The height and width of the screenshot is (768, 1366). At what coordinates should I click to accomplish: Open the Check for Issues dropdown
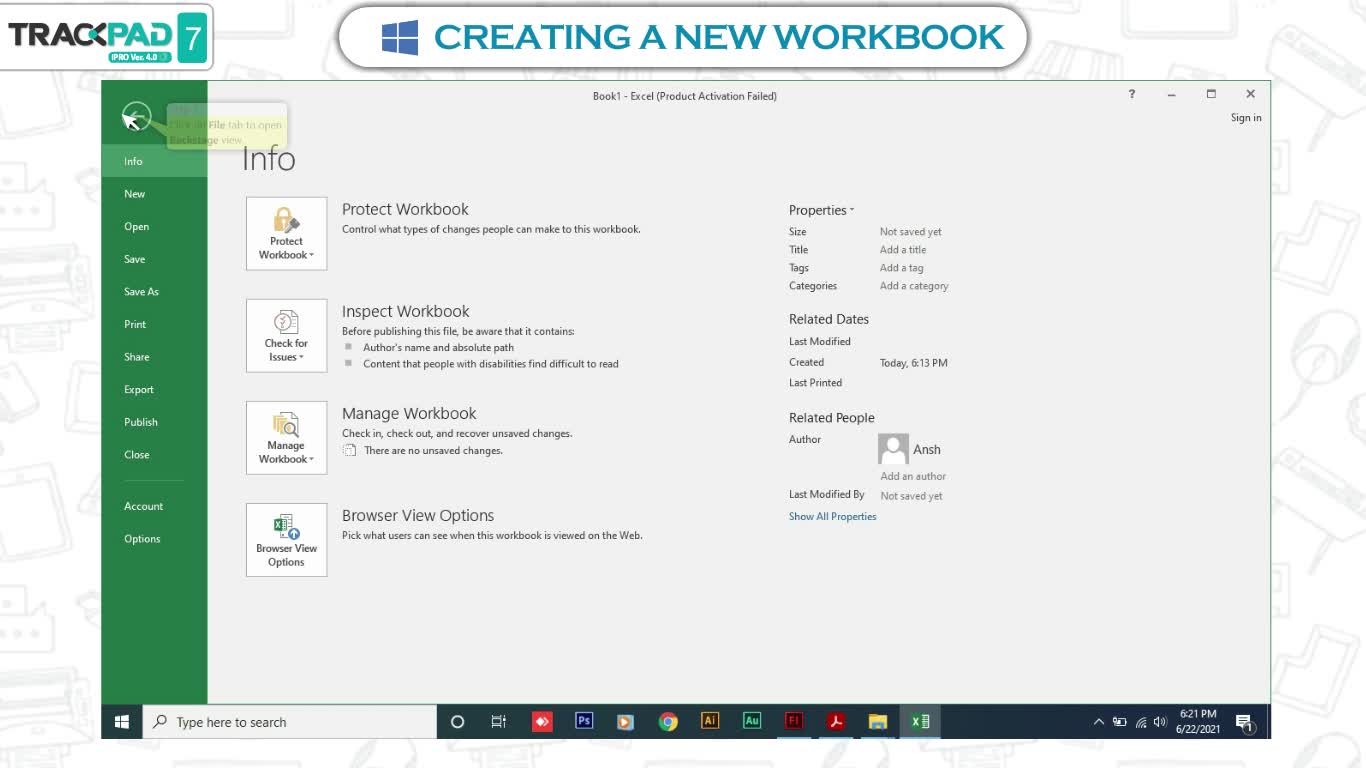[x=286, y=335]
